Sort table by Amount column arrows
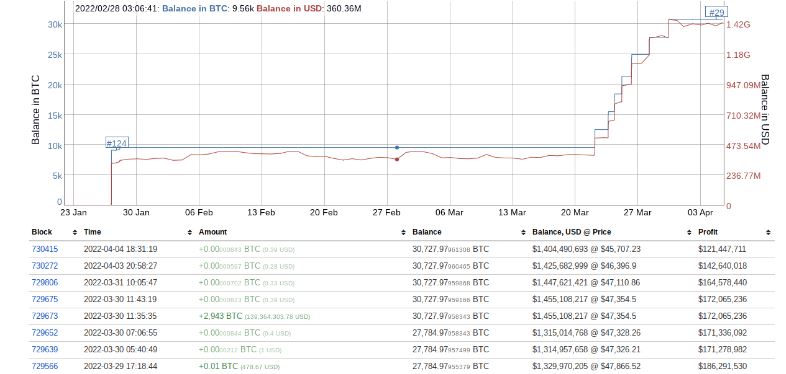The height and width of the screenshot is (374, 786). pos(404,232)
